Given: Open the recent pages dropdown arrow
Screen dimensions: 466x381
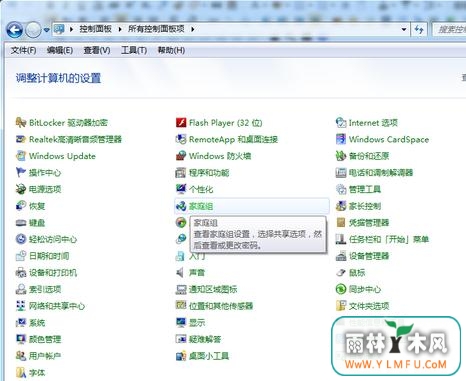Looking at the screenshot, I should click(47, 30).
